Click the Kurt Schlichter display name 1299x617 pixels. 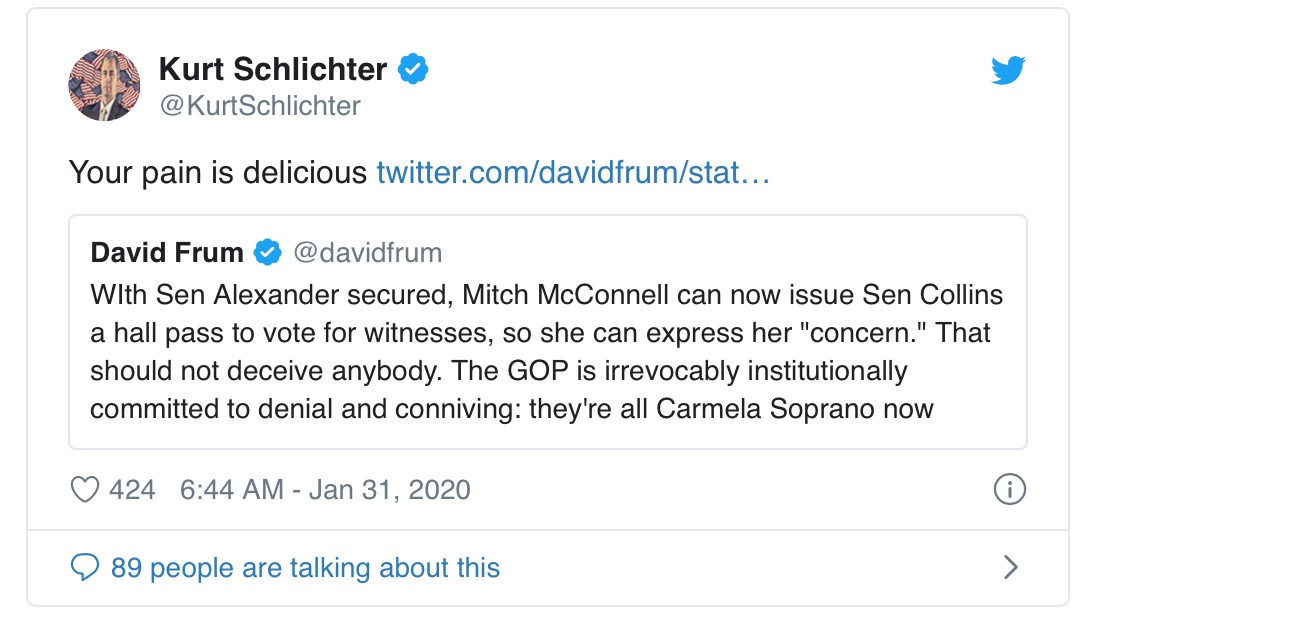coord(273,69)
